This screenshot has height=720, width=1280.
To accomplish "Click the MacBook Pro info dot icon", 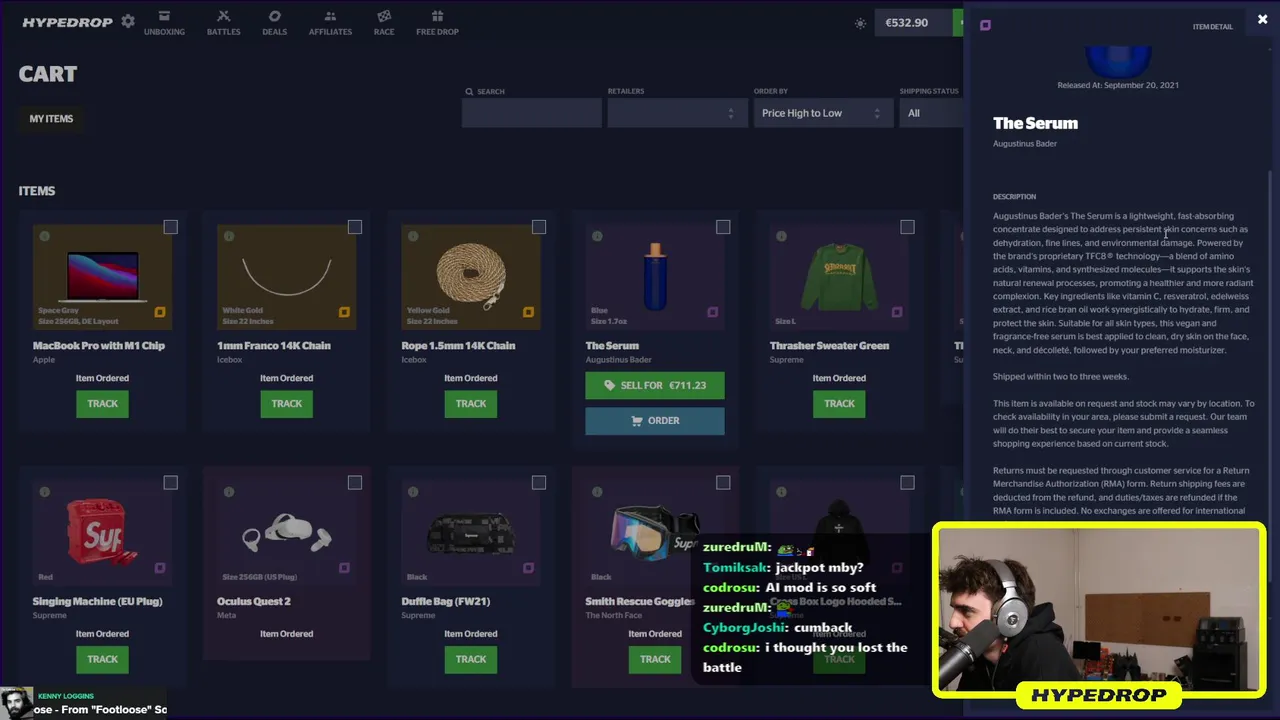I will [45, 236].
